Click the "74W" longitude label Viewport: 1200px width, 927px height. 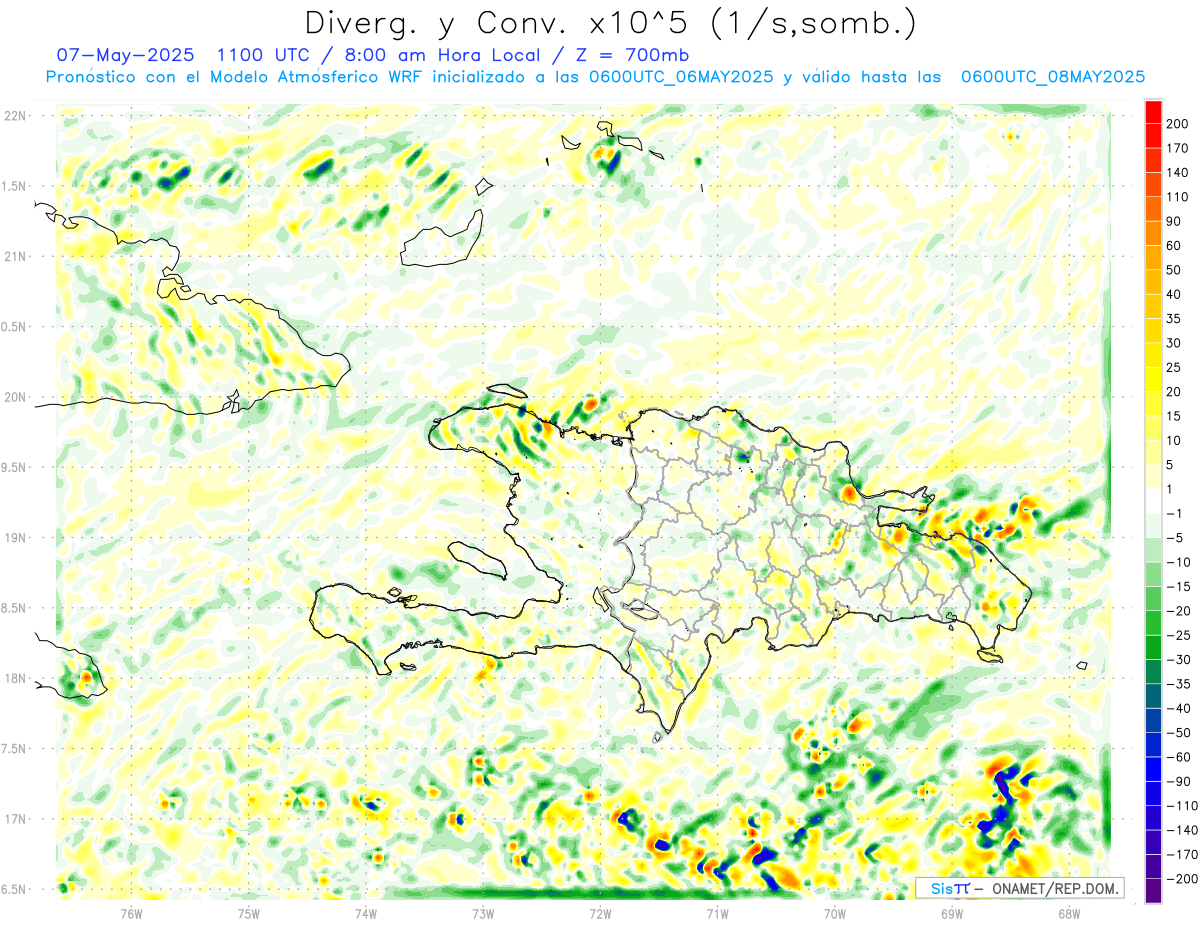pos(365,912)
